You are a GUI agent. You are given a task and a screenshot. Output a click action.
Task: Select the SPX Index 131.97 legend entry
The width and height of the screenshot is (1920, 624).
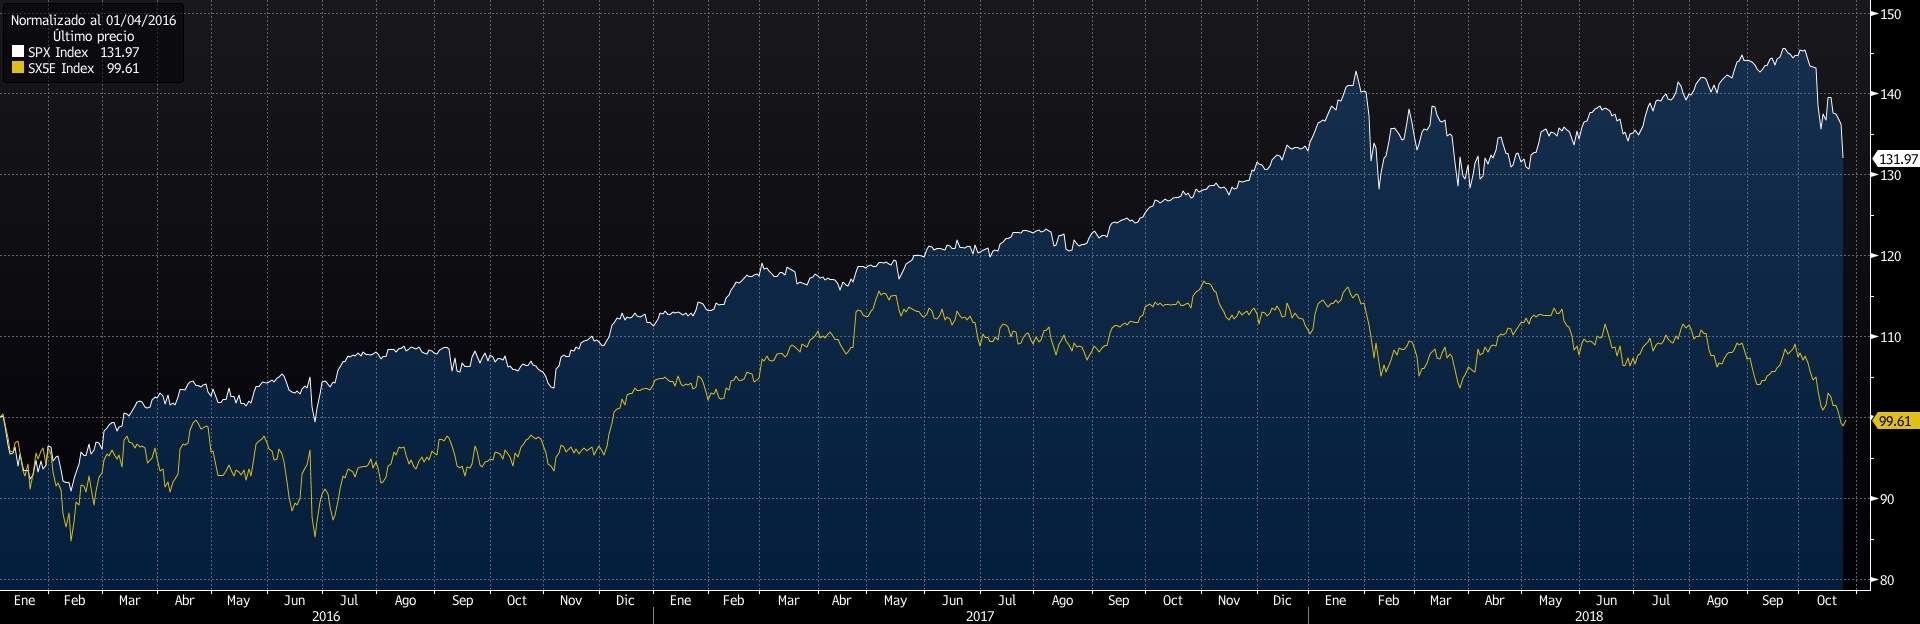point(76,52)
